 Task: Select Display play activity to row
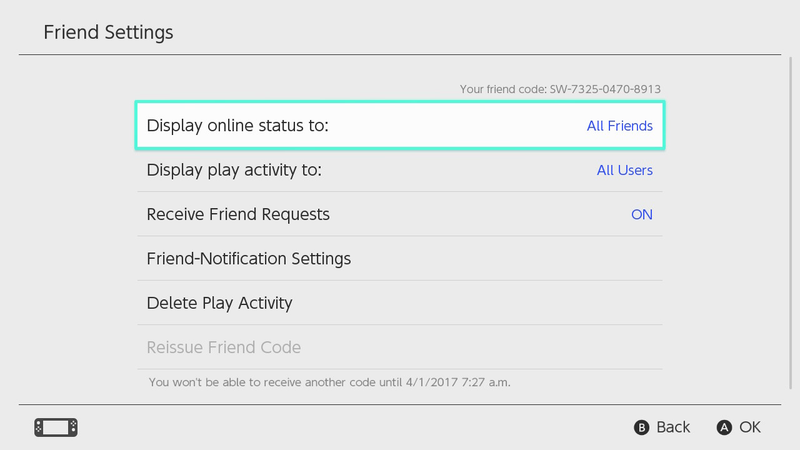point(400,170)
